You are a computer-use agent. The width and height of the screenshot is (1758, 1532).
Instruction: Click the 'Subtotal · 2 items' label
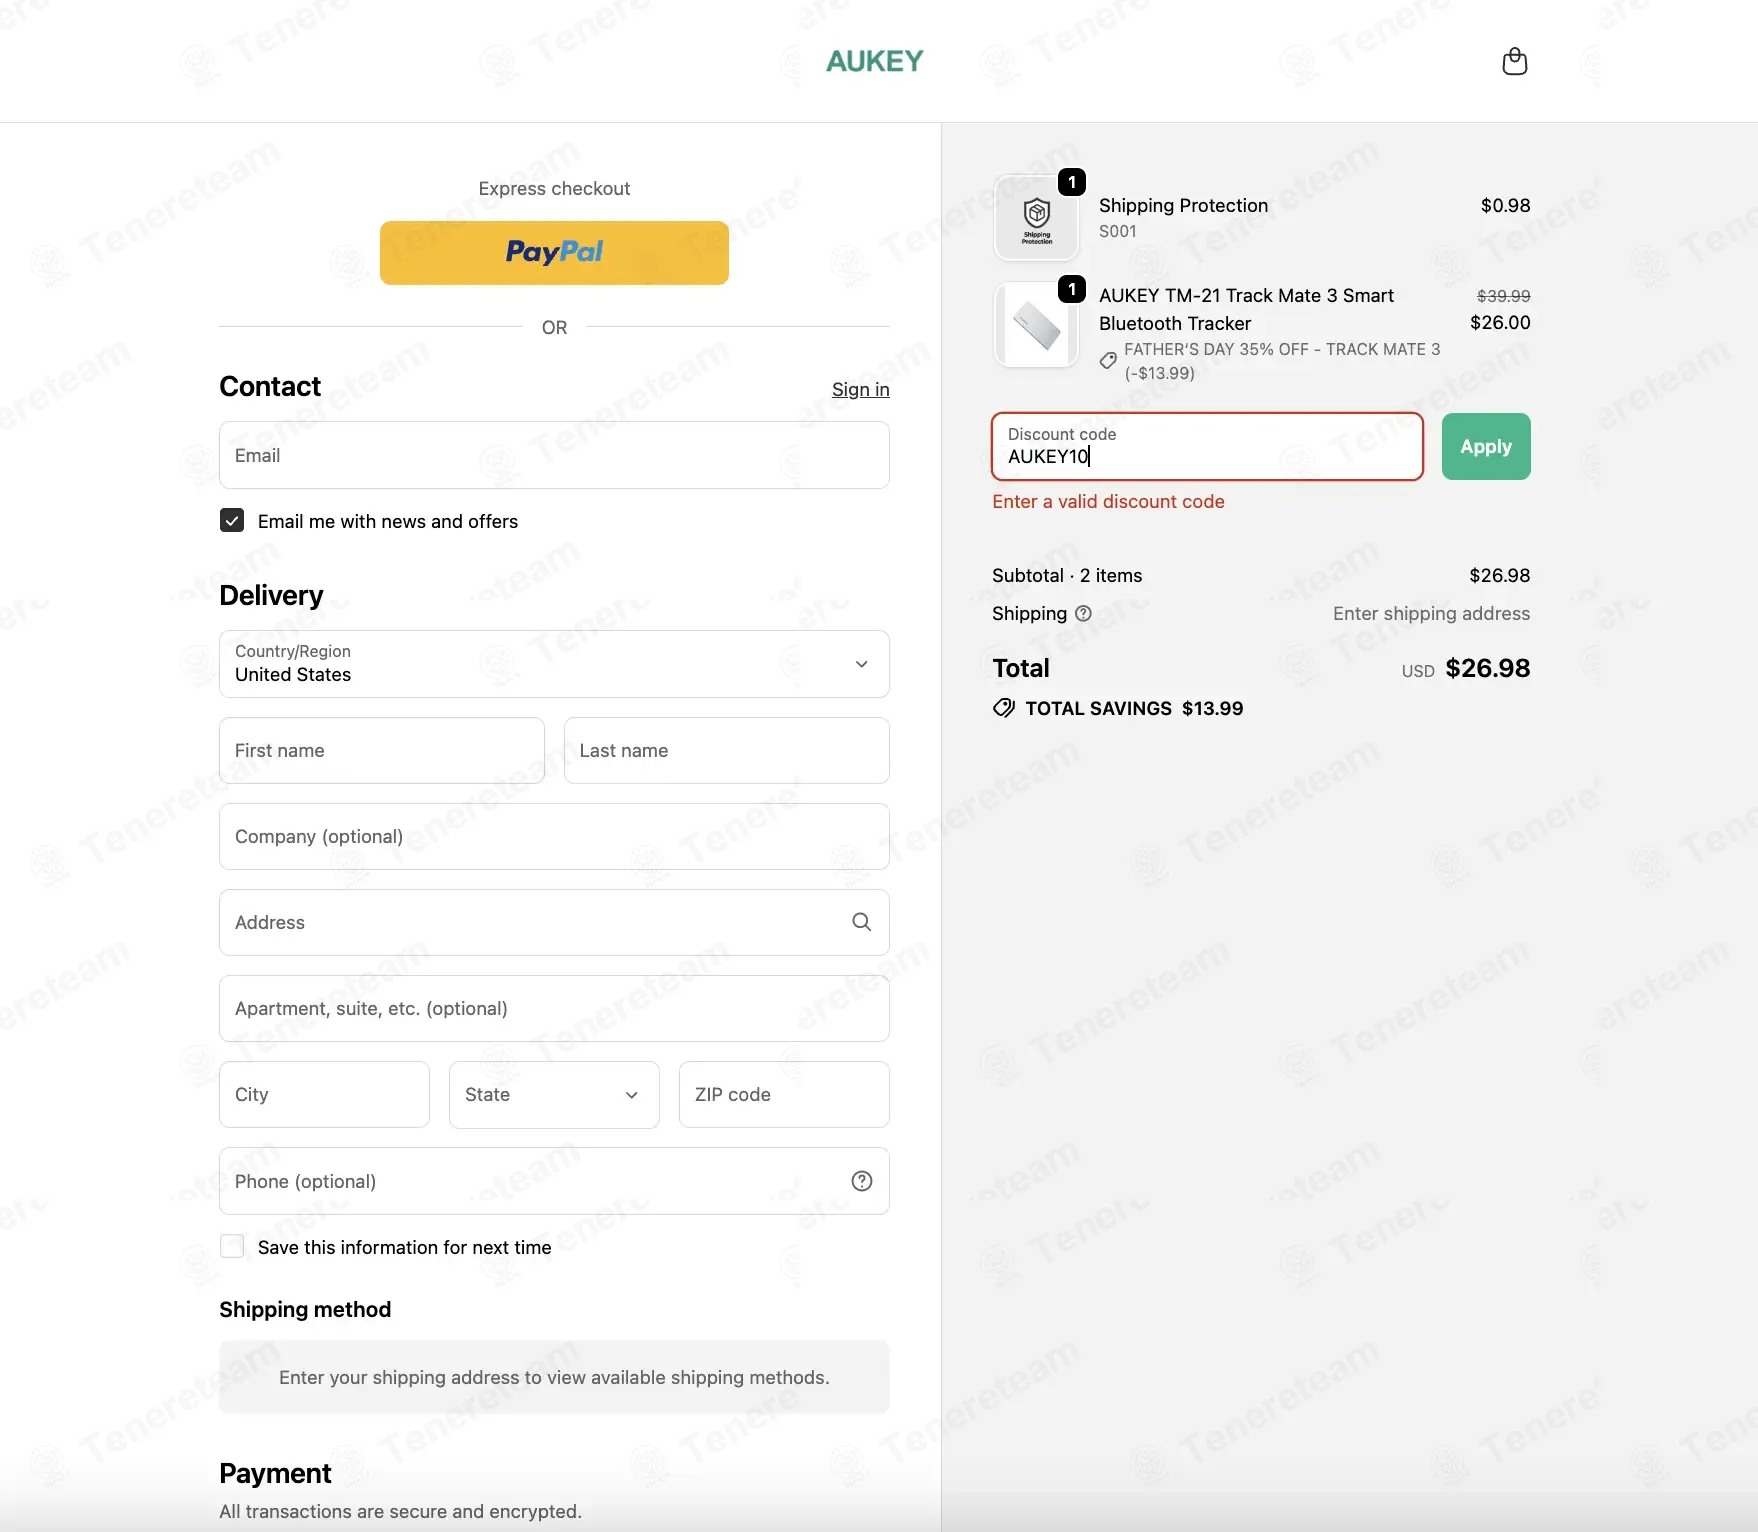[x=1067, y=575]
